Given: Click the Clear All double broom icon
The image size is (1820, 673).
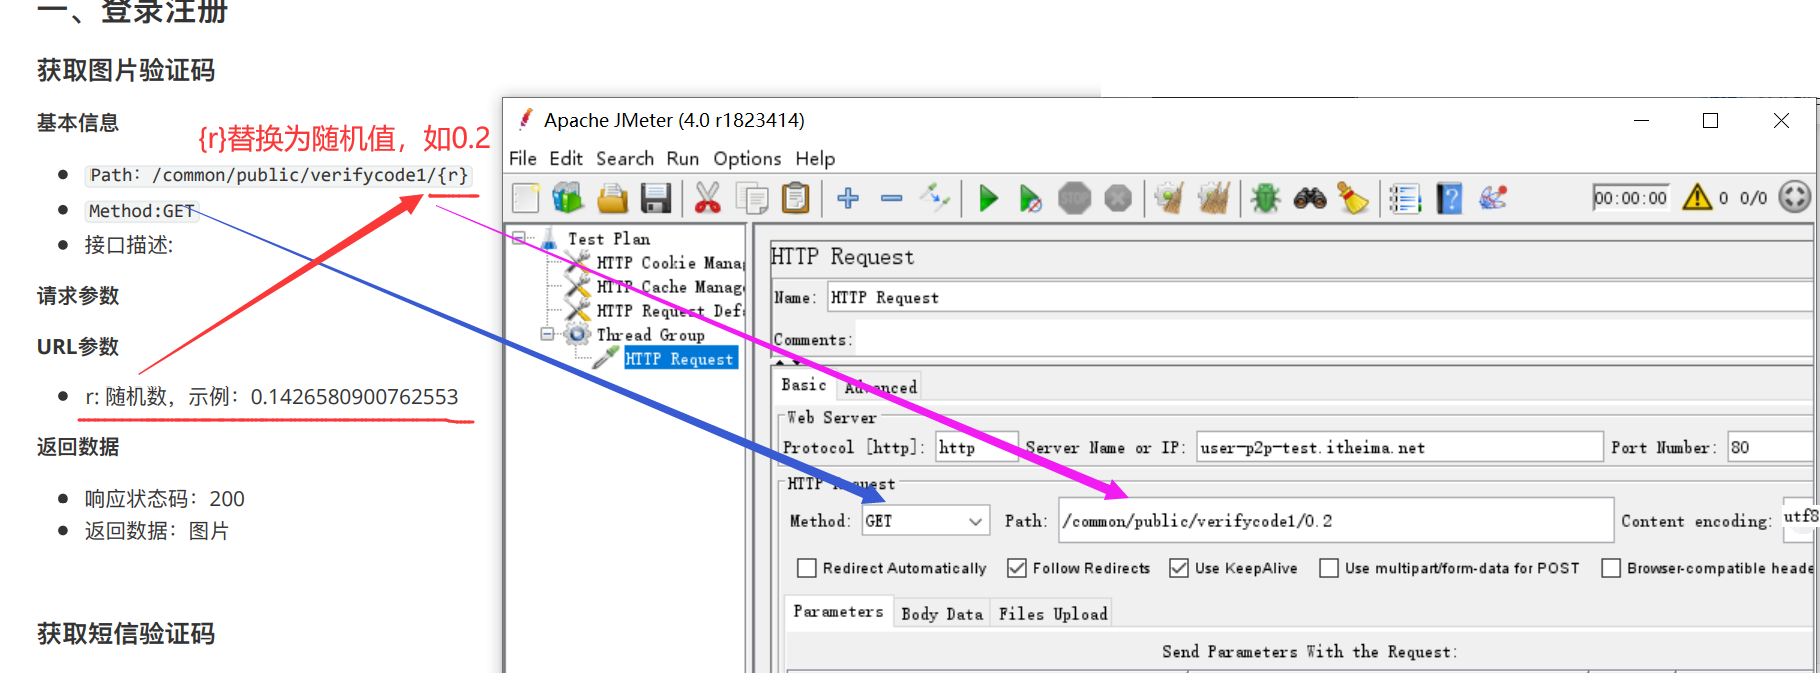Looking at the screenshot, I should (x=1214, y=198).
